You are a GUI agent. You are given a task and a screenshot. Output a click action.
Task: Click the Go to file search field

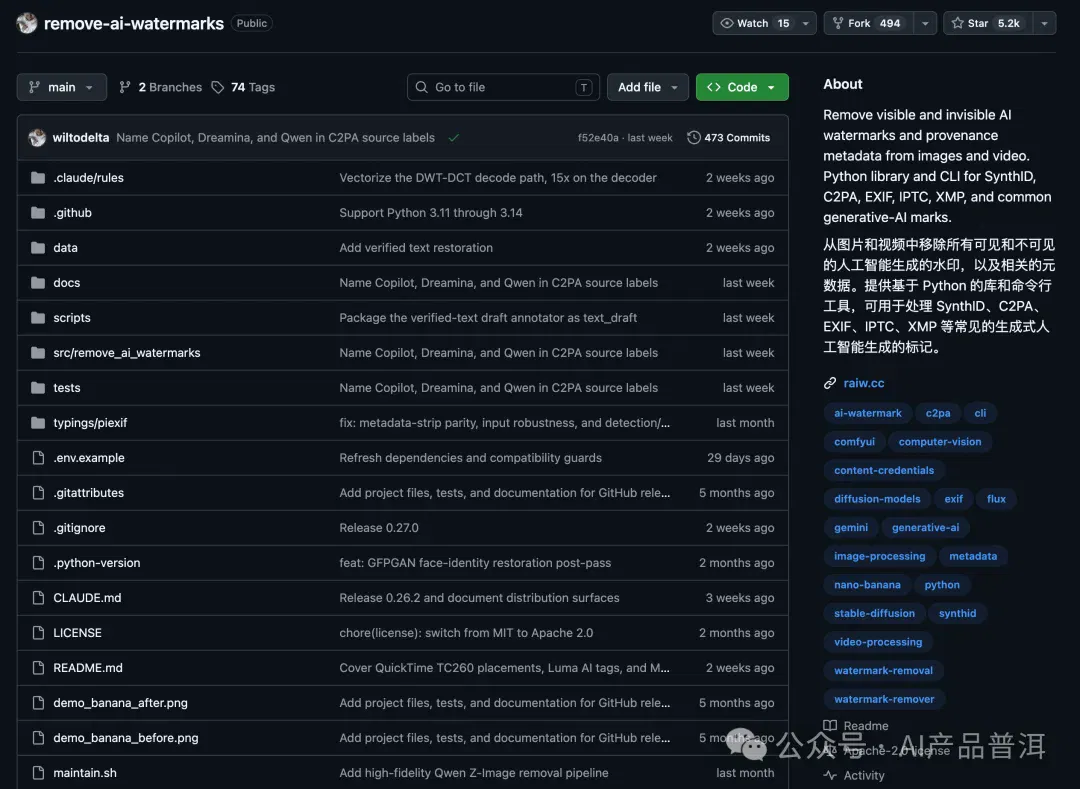pyautogui.click(x=503, y=87)
